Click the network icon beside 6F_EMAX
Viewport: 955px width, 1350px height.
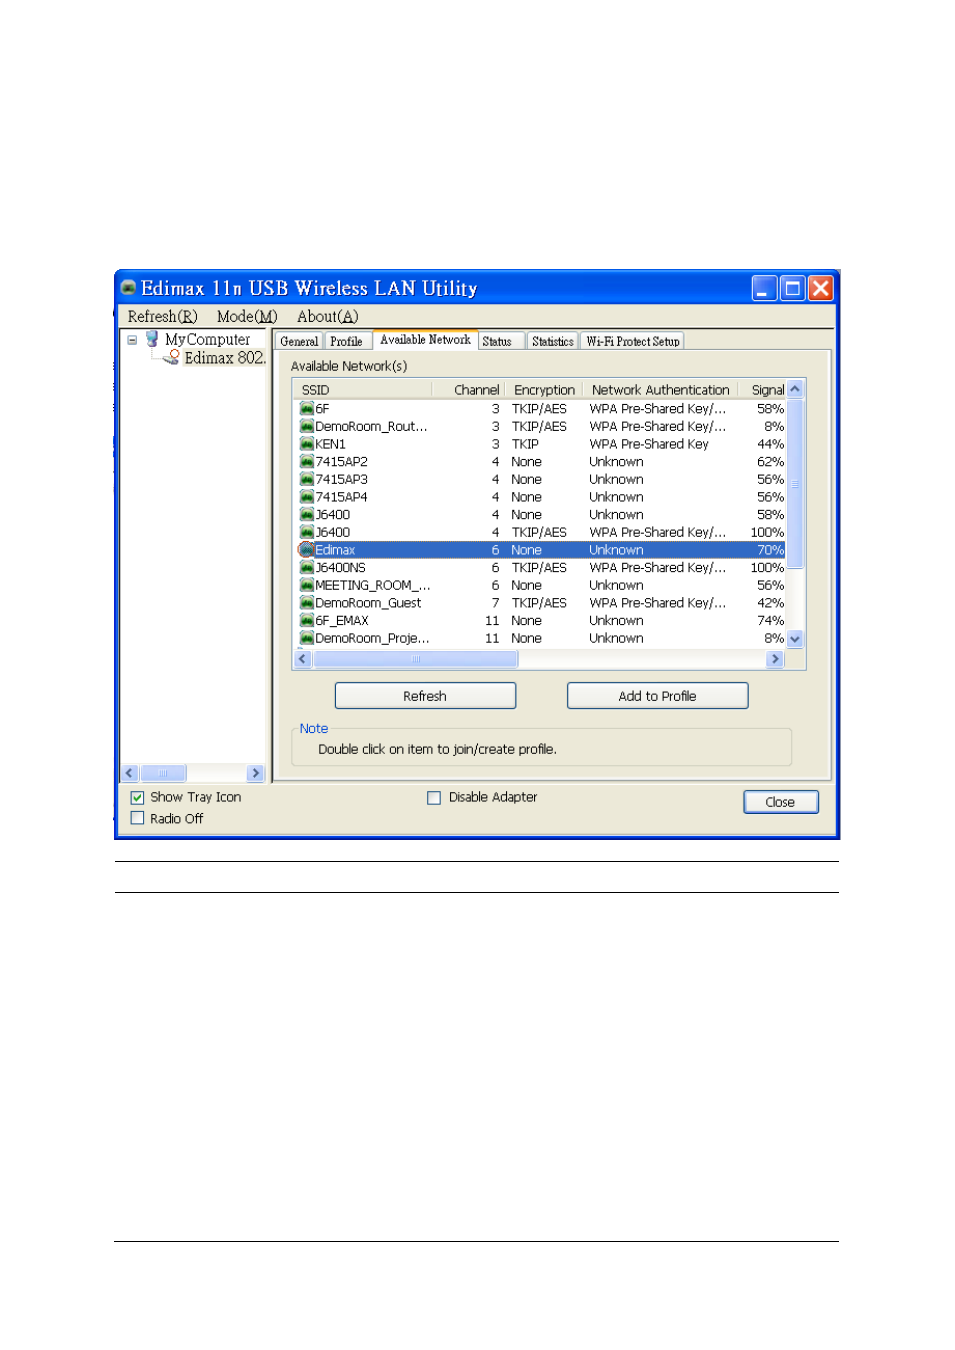tap(307, 621)
